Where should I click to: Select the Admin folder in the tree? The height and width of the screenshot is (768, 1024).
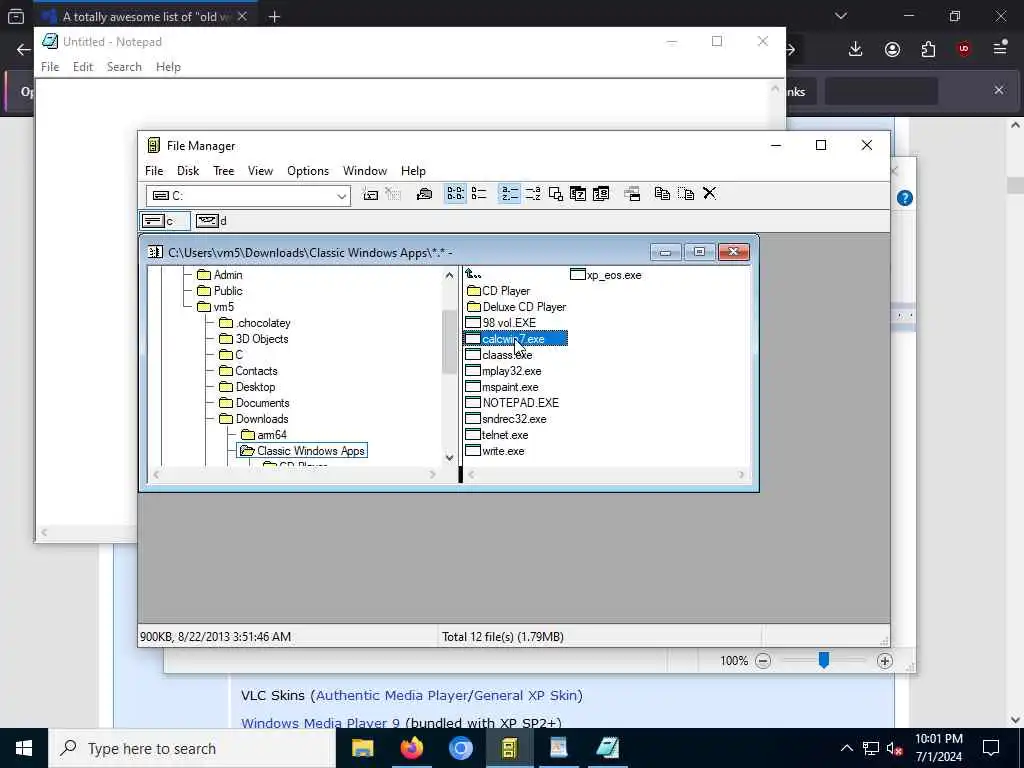[220, 275]
